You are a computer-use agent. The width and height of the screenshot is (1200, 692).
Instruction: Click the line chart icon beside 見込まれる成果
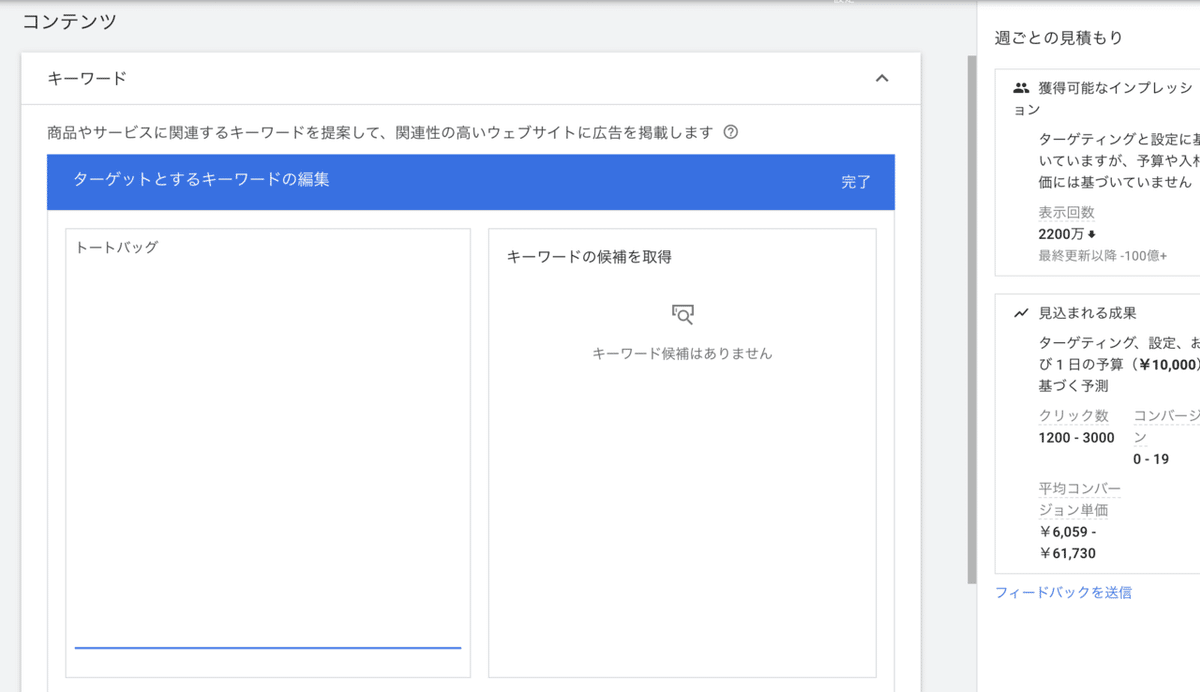click(x=1021, y=311)
